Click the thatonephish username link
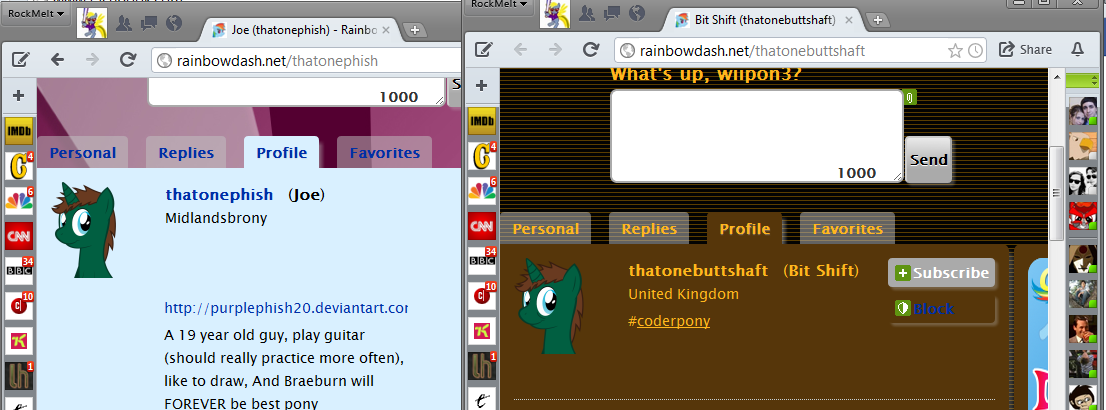The height and width of the screenshot is (410, 1106). click(x=219, y=194)
